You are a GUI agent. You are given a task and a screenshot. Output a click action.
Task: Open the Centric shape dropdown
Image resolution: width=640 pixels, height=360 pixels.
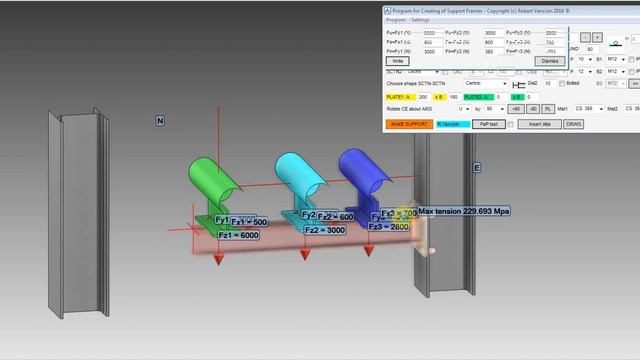[486, 83]
